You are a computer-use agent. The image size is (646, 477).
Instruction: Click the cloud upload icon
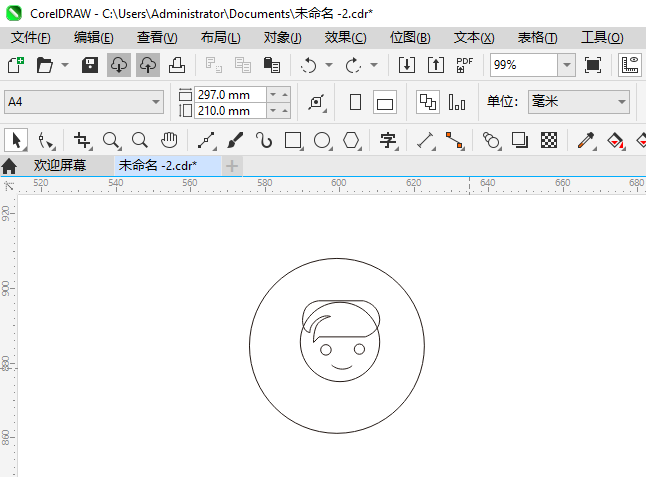(148, 65)
